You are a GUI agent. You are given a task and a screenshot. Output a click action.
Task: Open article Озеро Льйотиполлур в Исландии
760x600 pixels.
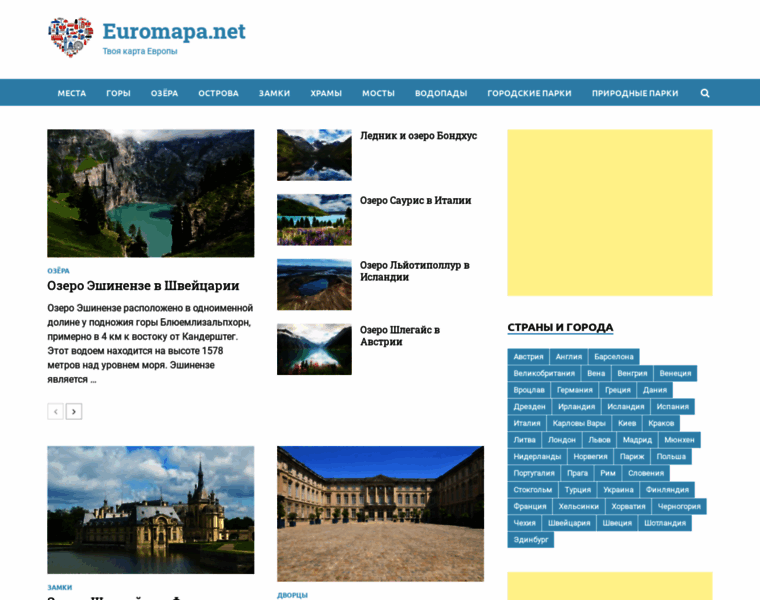click(414, 271)
